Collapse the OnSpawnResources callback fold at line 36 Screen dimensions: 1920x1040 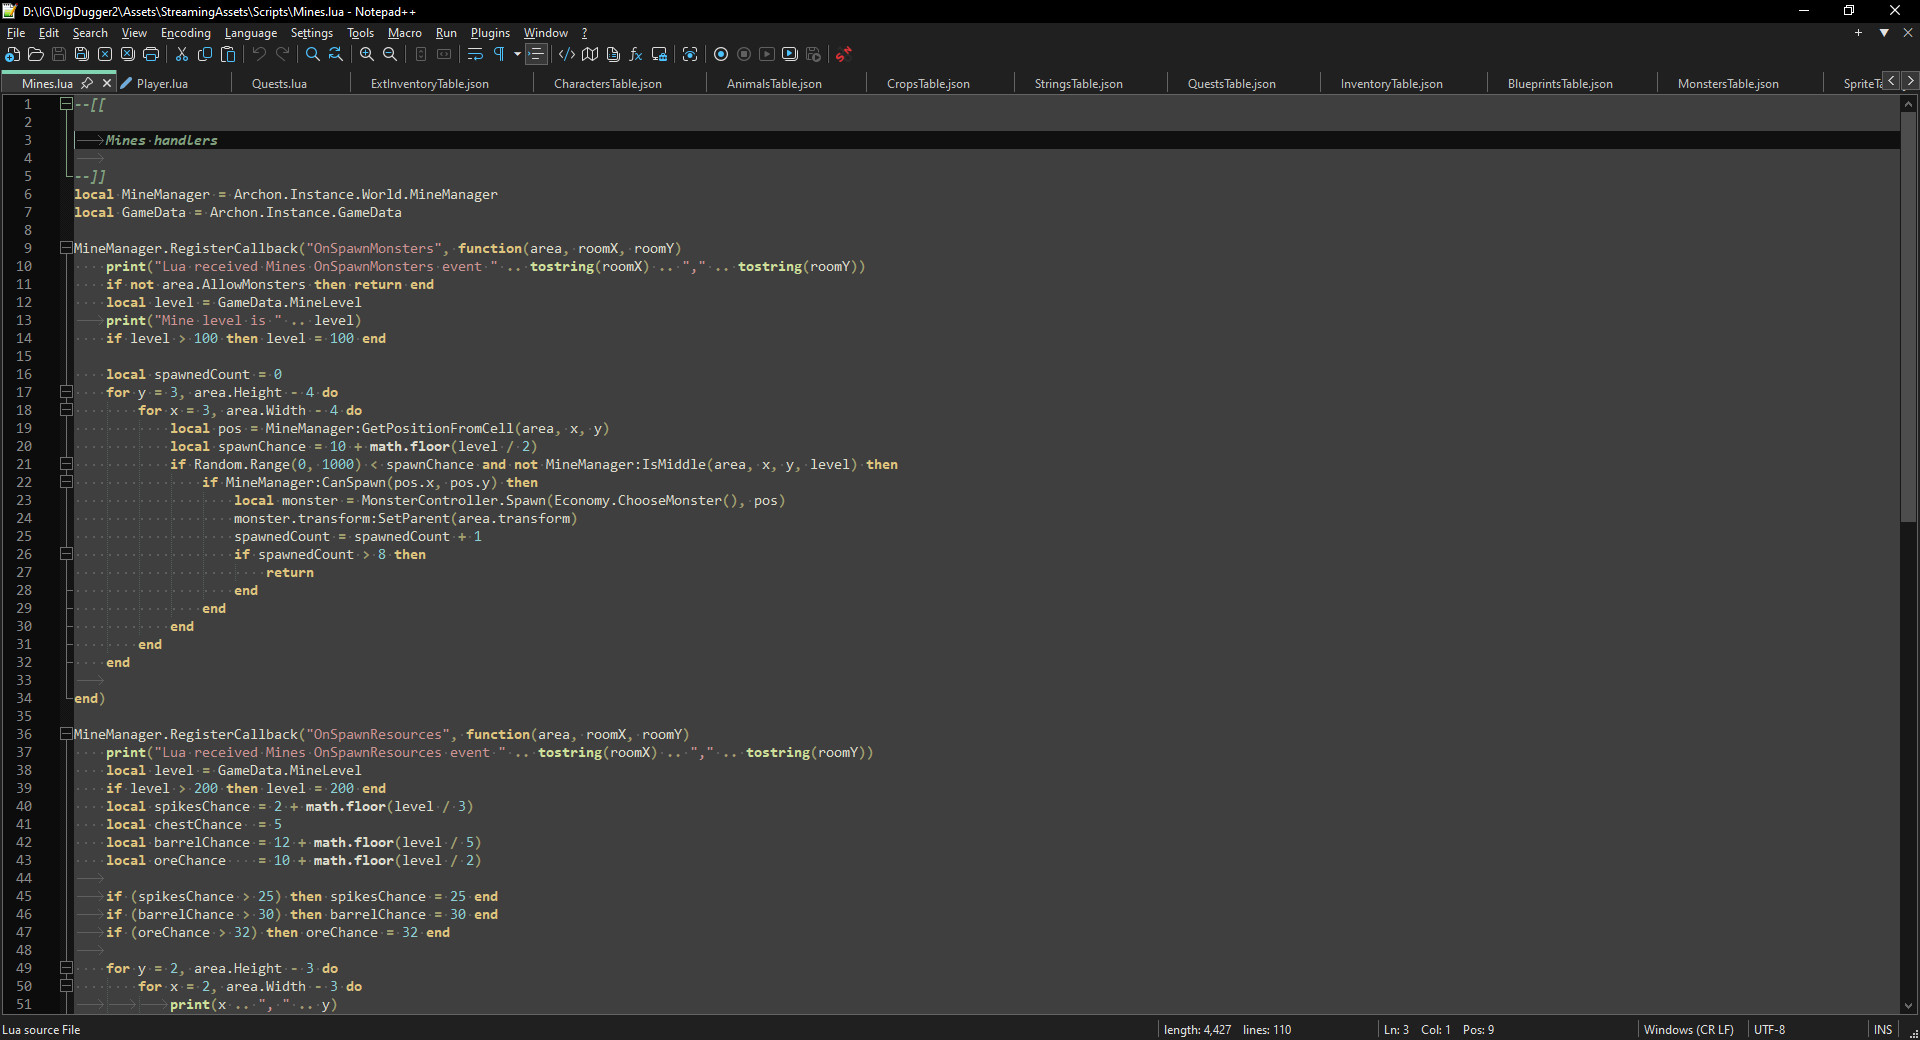(x=66, y=734)
